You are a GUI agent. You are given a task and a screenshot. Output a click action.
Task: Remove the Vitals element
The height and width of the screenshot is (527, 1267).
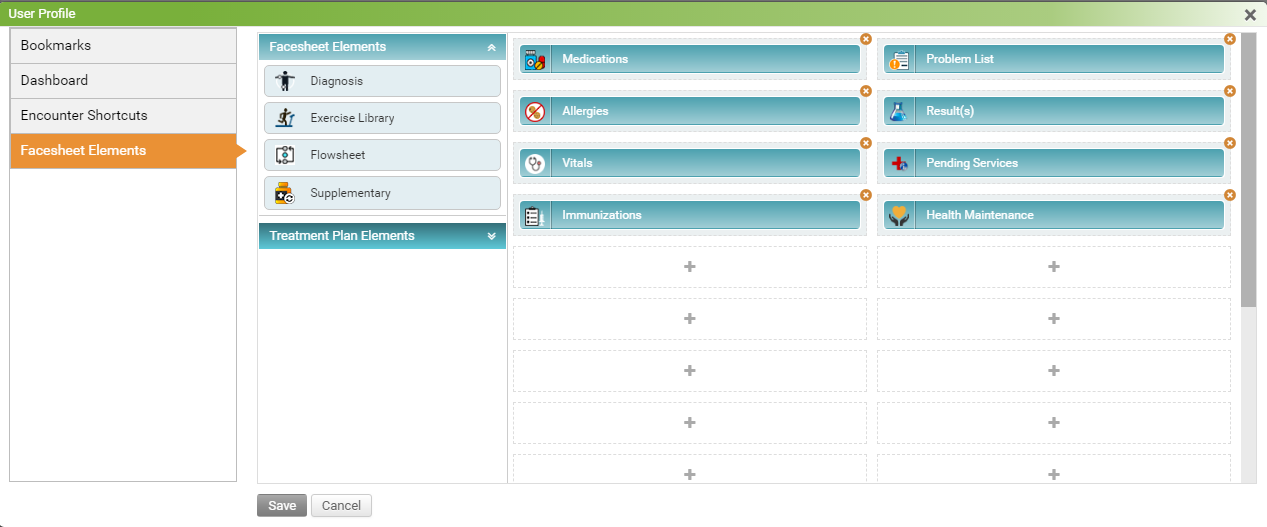(866, 143)
